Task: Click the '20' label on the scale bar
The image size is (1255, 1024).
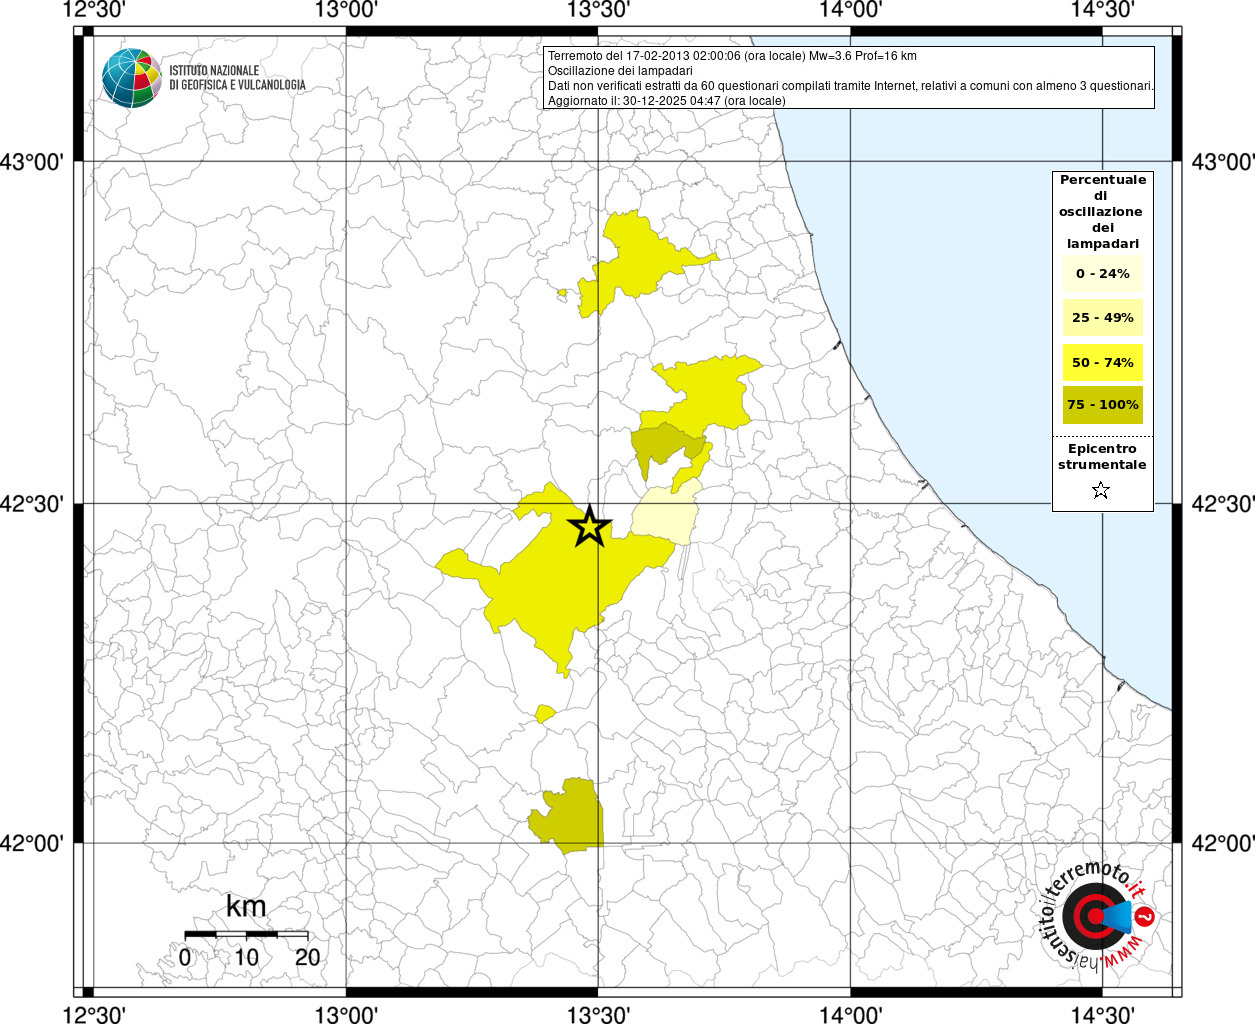Action: 308,957
